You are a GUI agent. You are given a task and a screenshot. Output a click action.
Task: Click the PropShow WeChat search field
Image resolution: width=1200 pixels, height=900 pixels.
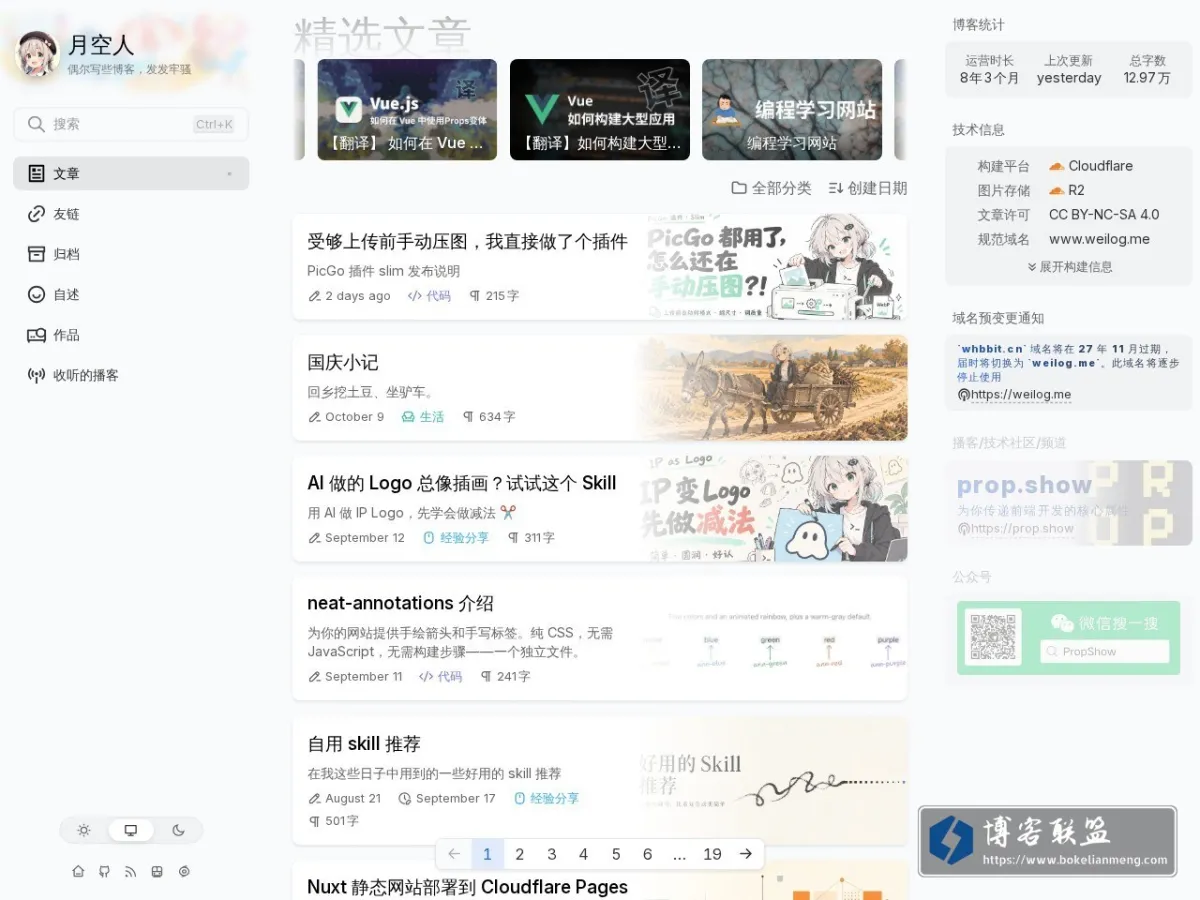(1104, 652)
